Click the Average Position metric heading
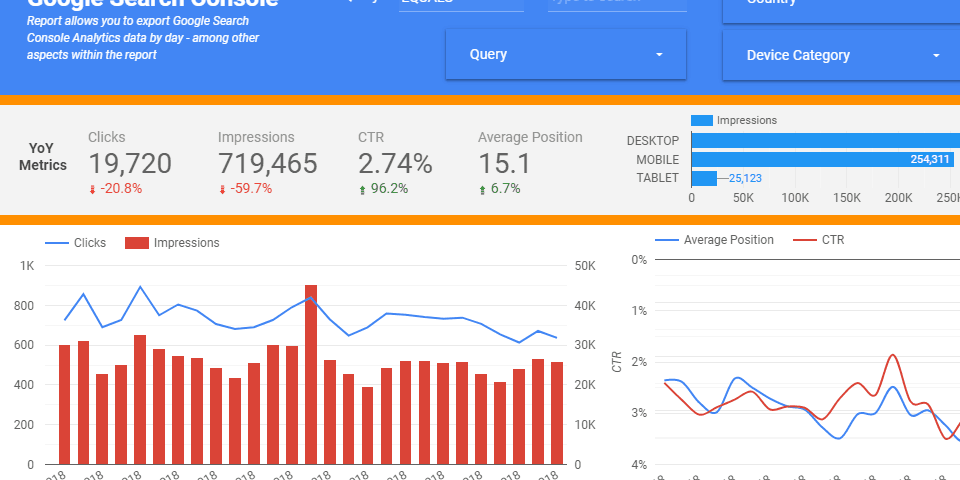 530,137
